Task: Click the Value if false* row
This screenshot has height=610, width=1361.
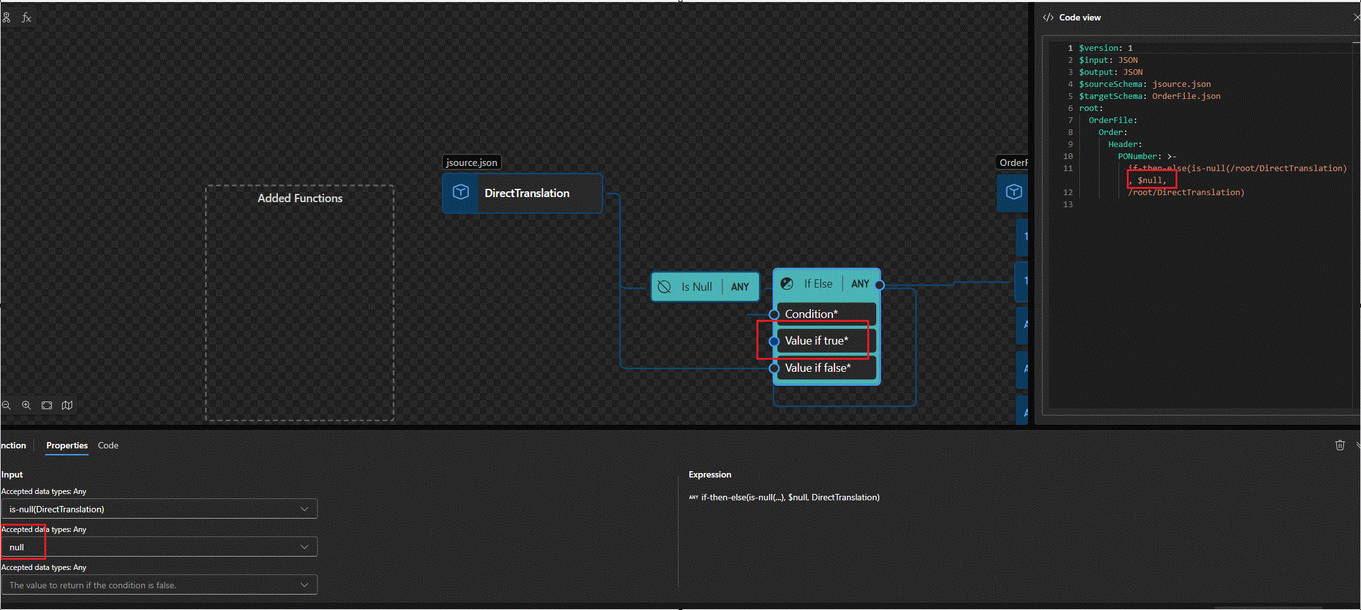Action: coord(826,368)
